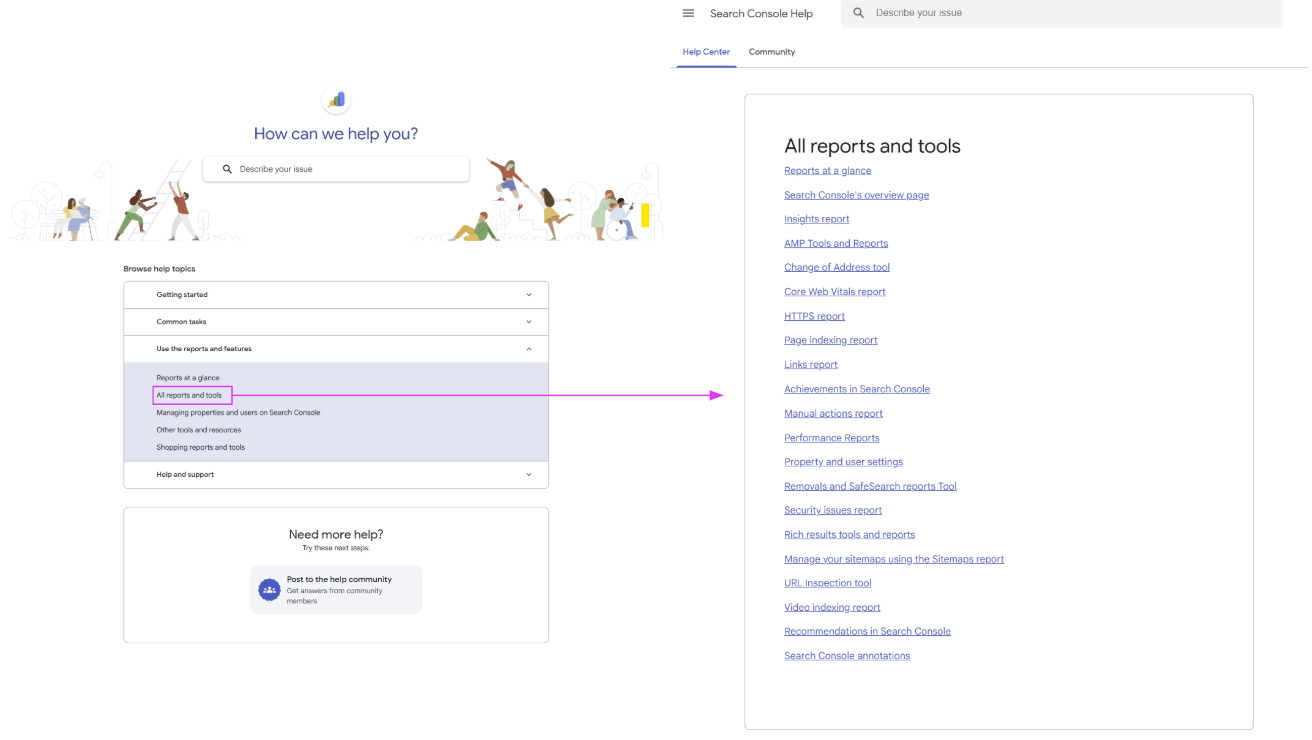Open Post to the help community
The image size is (1312, 740).
pyautogui.click(x=336, y=590)
